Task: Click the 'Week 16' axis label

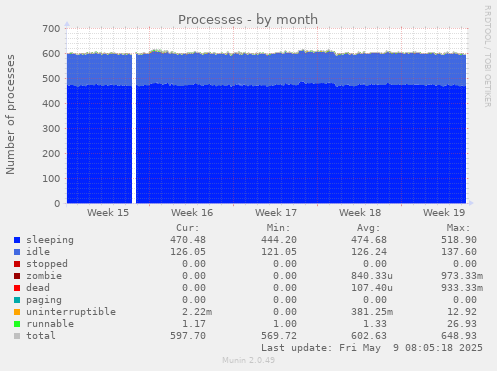Action: (192, 213)
